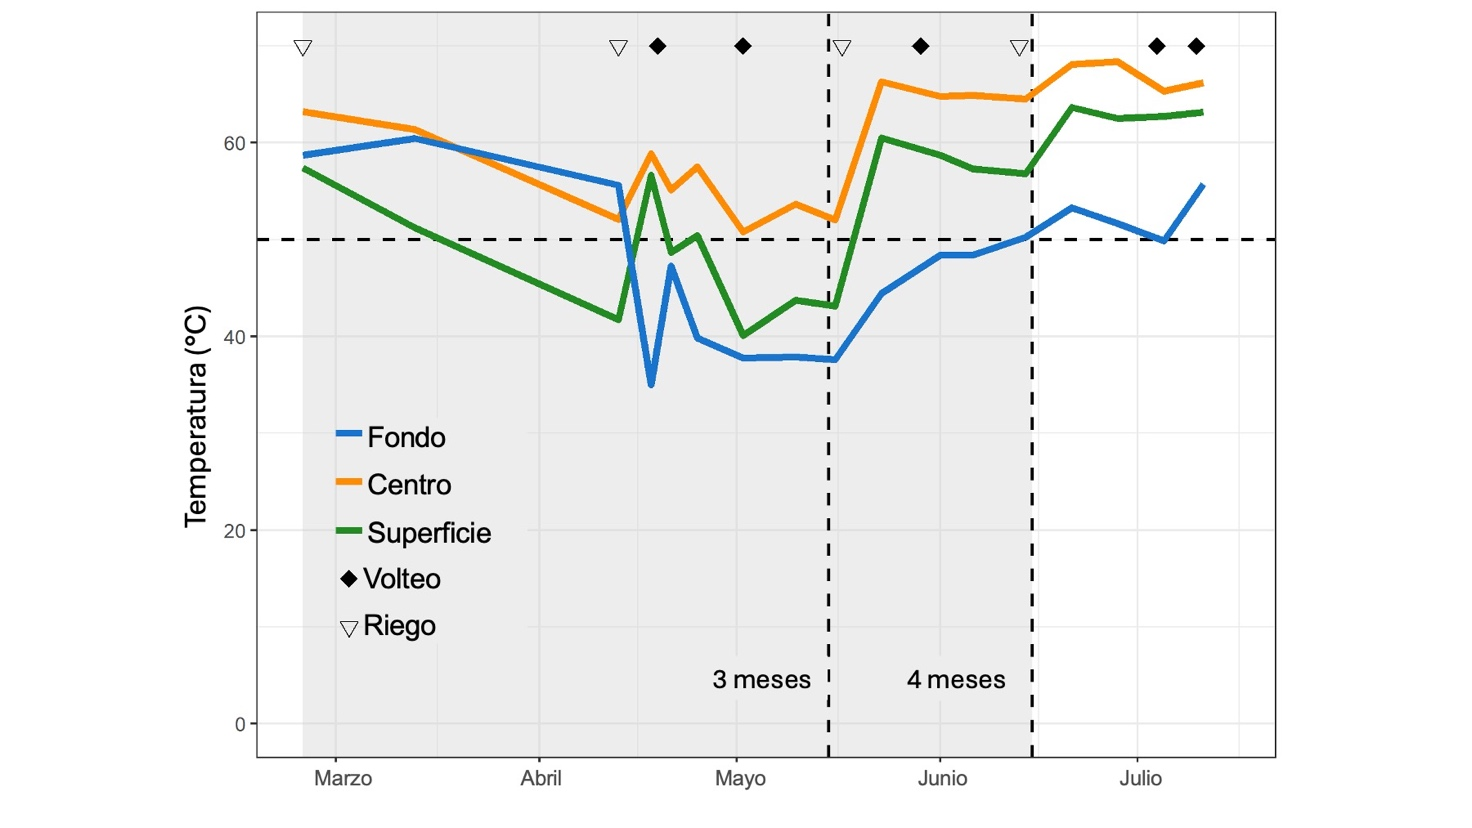This screenshot has width=1472, height=828.
Task: Select the Volteo diamond in the 4 meses section
Action: [921, 46]
